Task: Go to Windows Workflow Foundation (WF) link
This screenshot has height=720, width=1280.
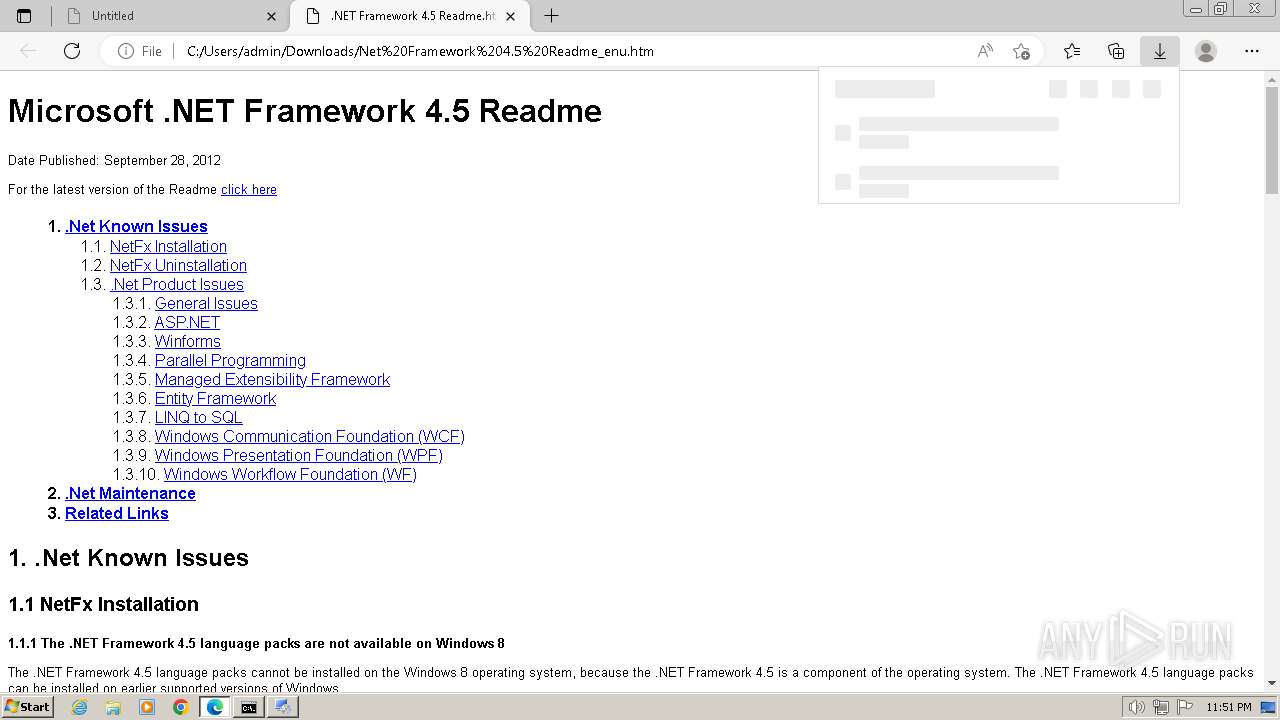Action: 290,474
